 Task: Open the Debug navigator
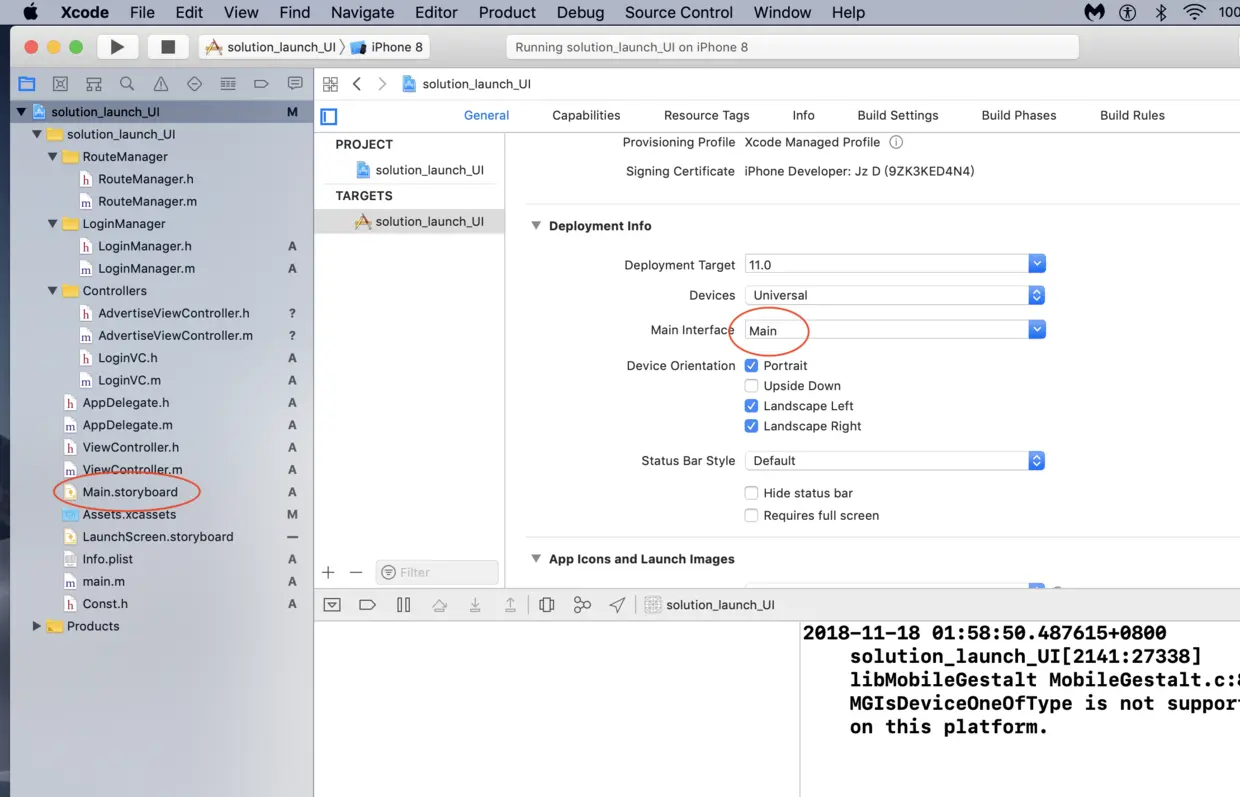click(228, 84)
